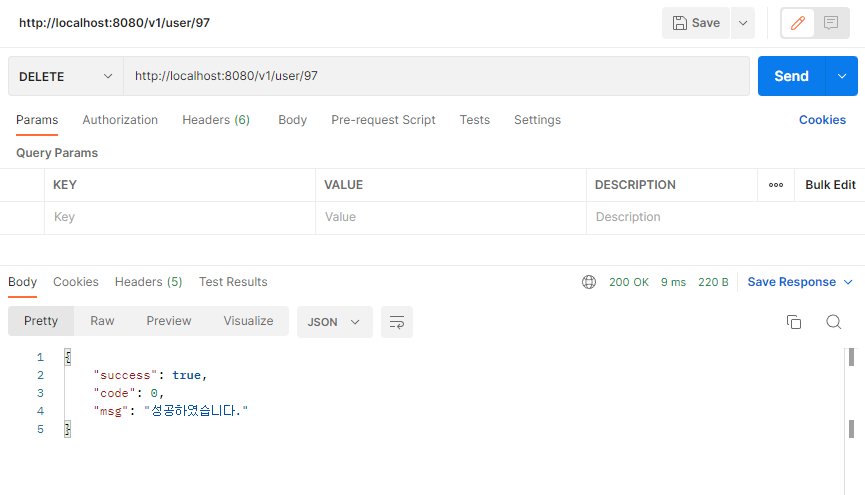Click the Key input cell
Image resolution: width=865 pixels, height=495 pixels.
click(x=180, y=217)
